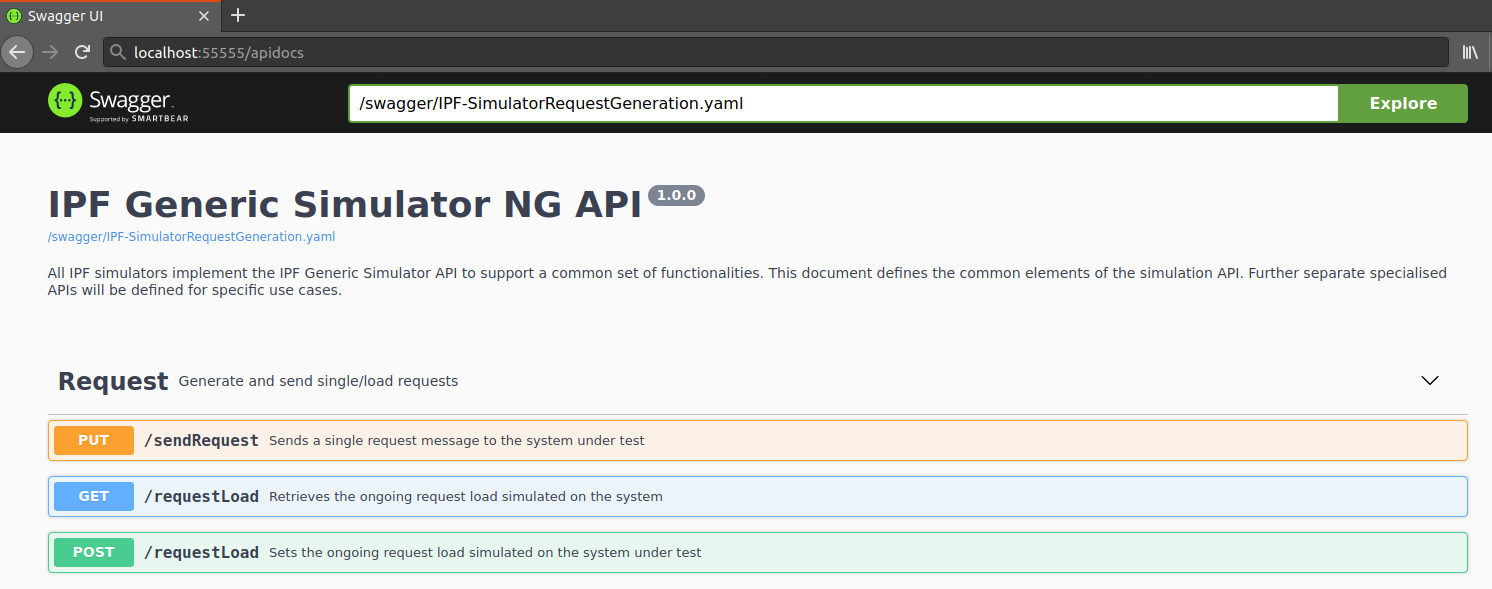Click the blue GET method badge

pyautogui.click(x=93, y=496)
